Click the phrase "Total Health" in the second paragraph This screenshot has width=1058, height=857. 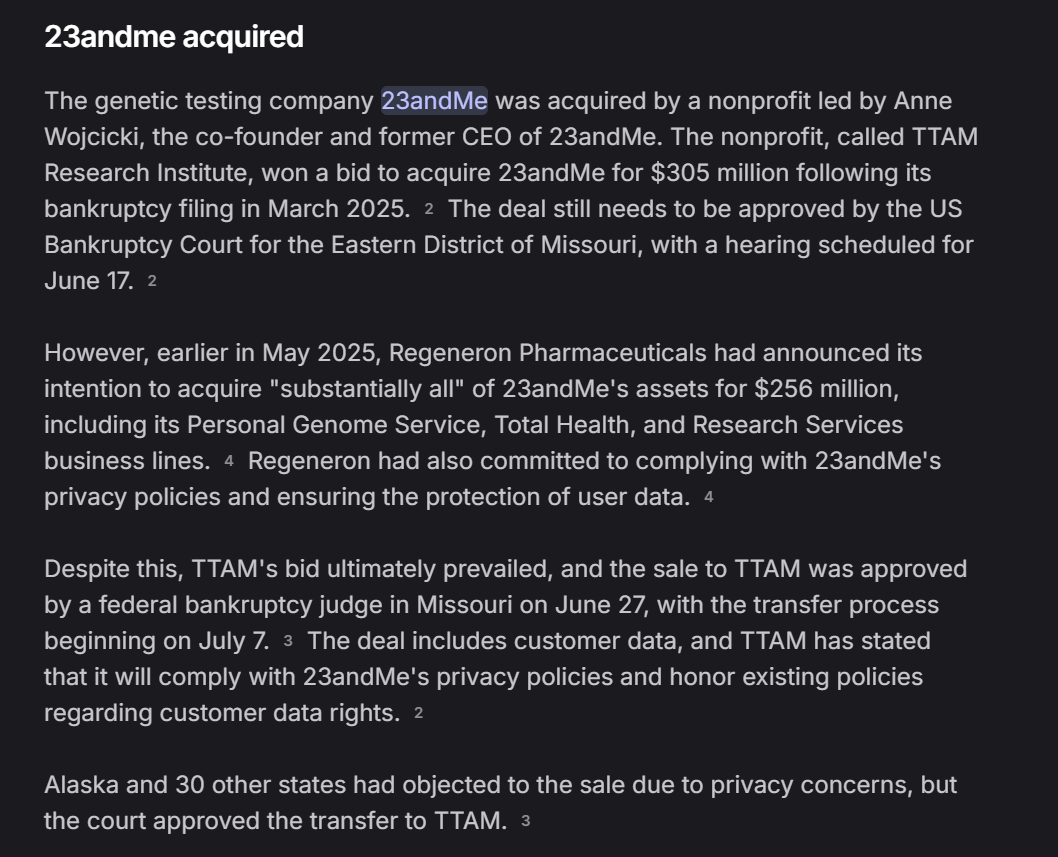click(x=564, y=425)
